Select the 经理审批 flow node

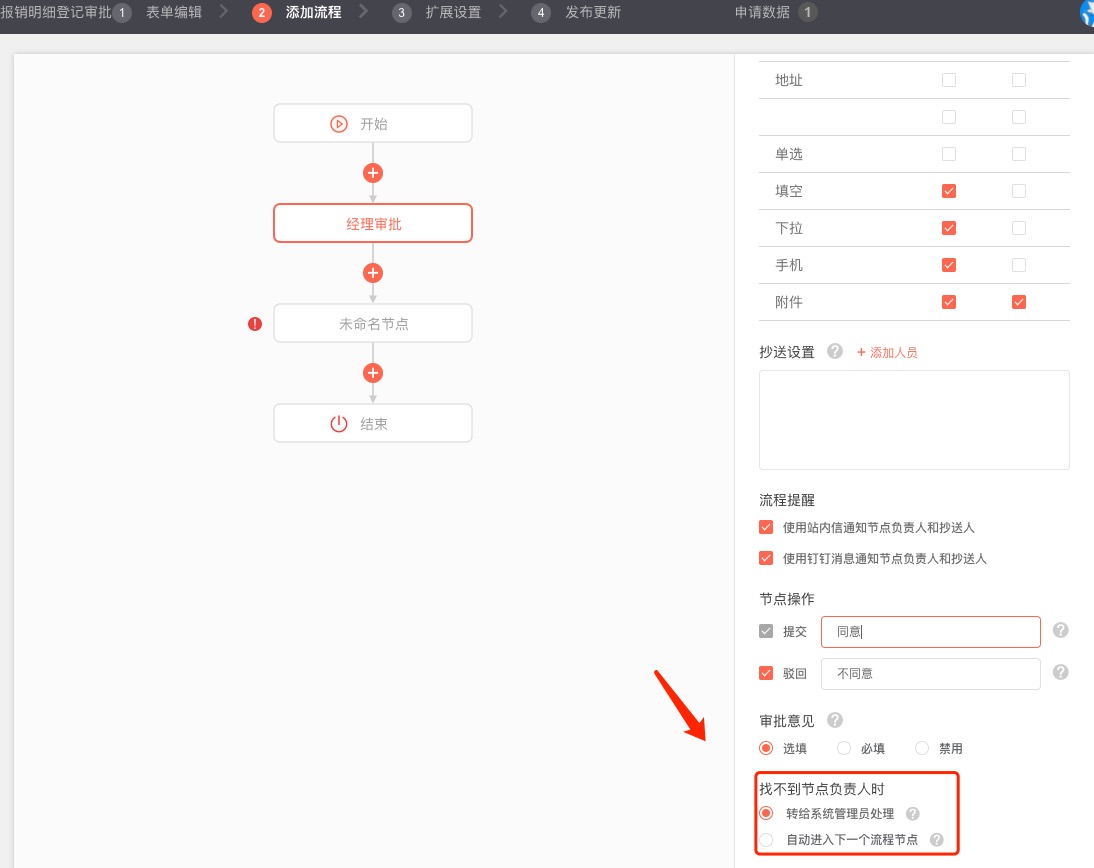tap(373, 223)
